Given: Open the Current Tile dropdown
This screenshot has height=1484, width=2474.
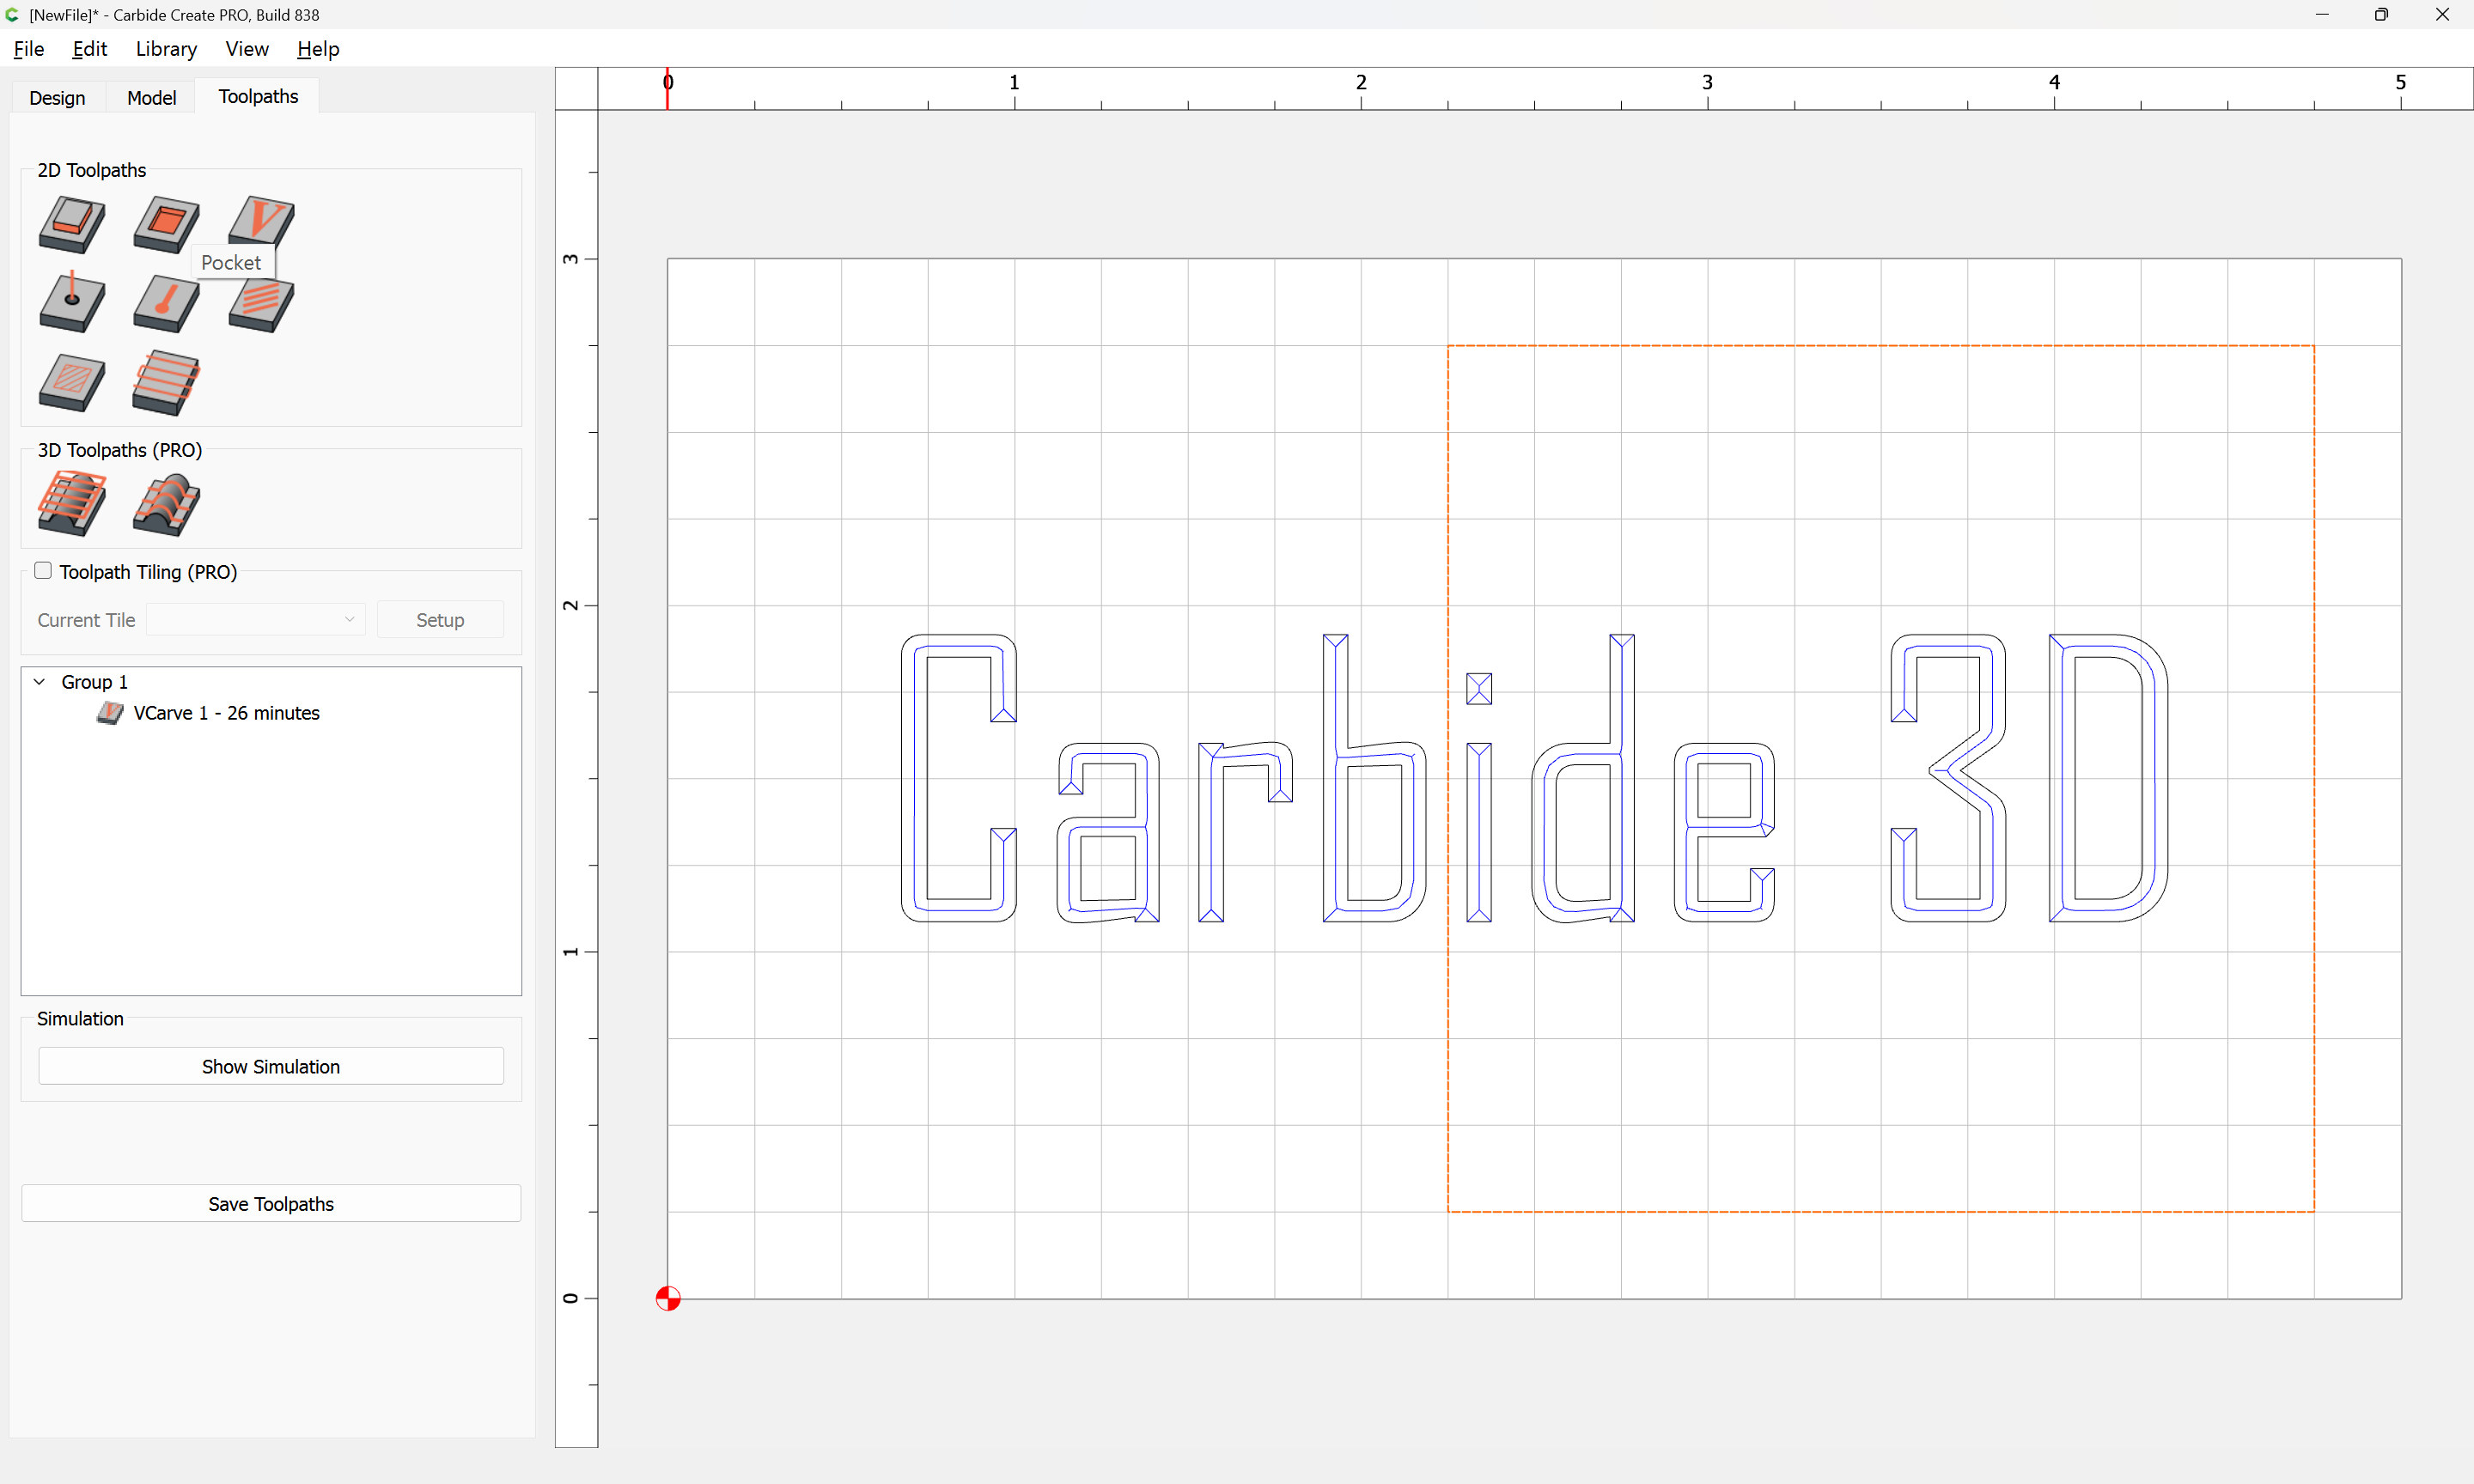Looking at the screenshot, I should click(255, 620).
